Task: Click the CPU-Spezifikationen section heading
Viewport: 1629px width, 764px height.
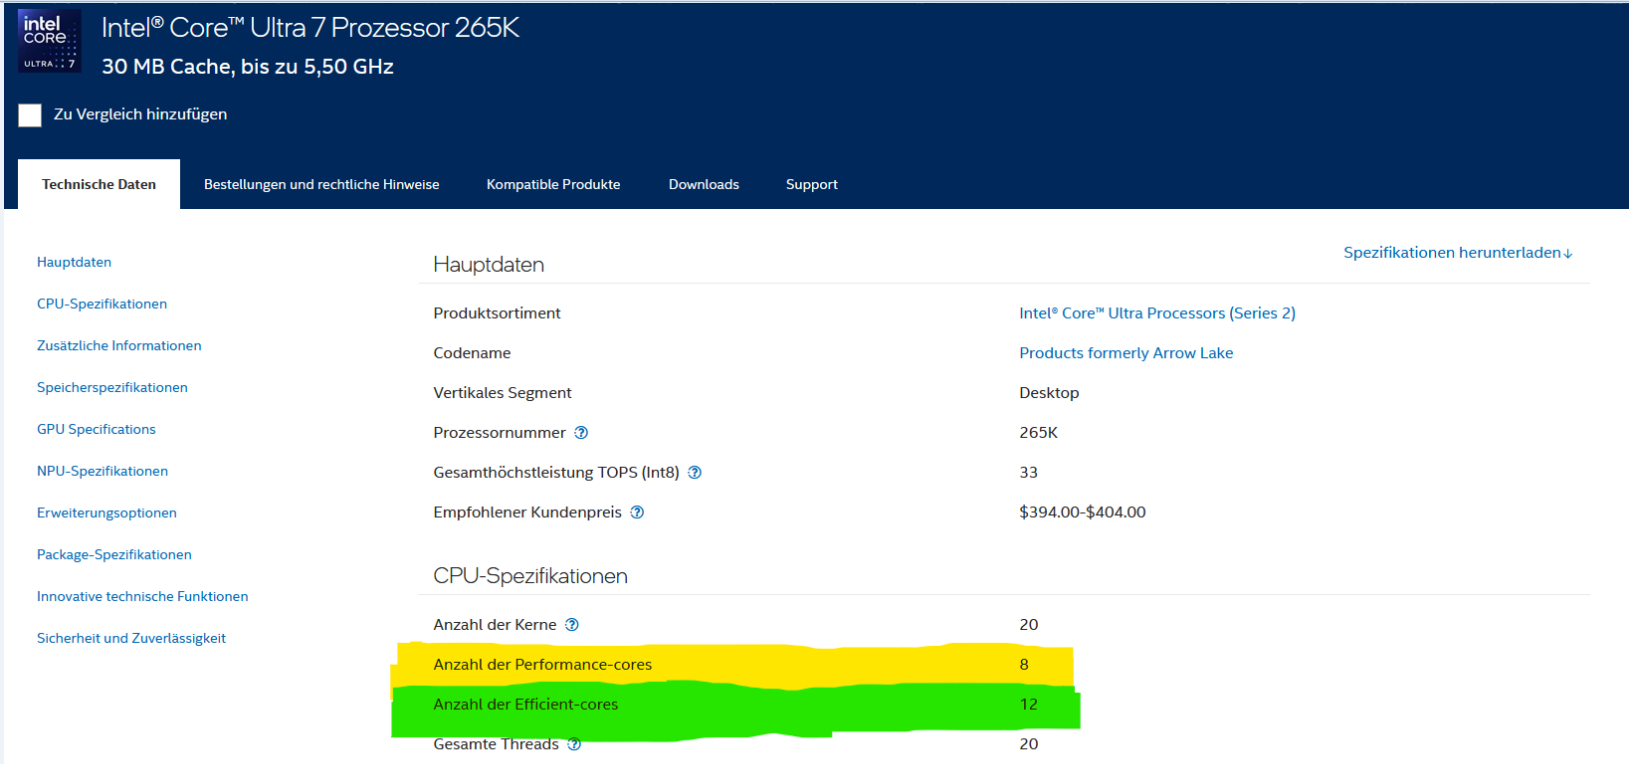Action: pyautogui.click(x=530, y=576)
